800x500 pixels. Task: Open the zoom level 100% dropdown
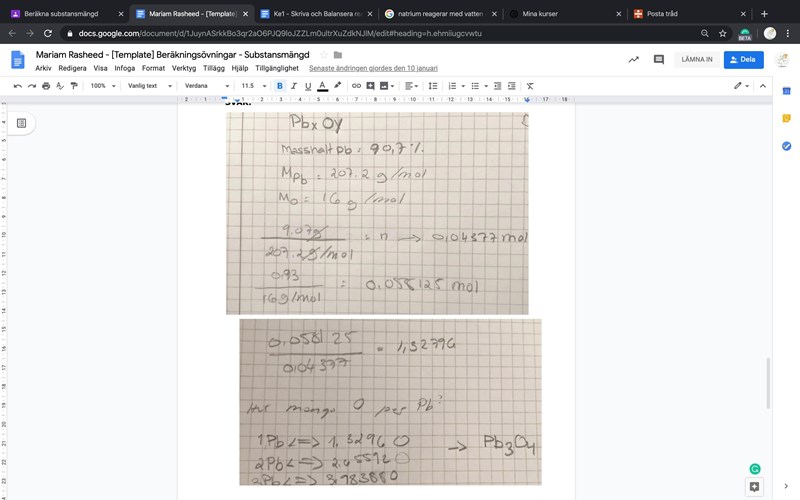coord(102,86)
